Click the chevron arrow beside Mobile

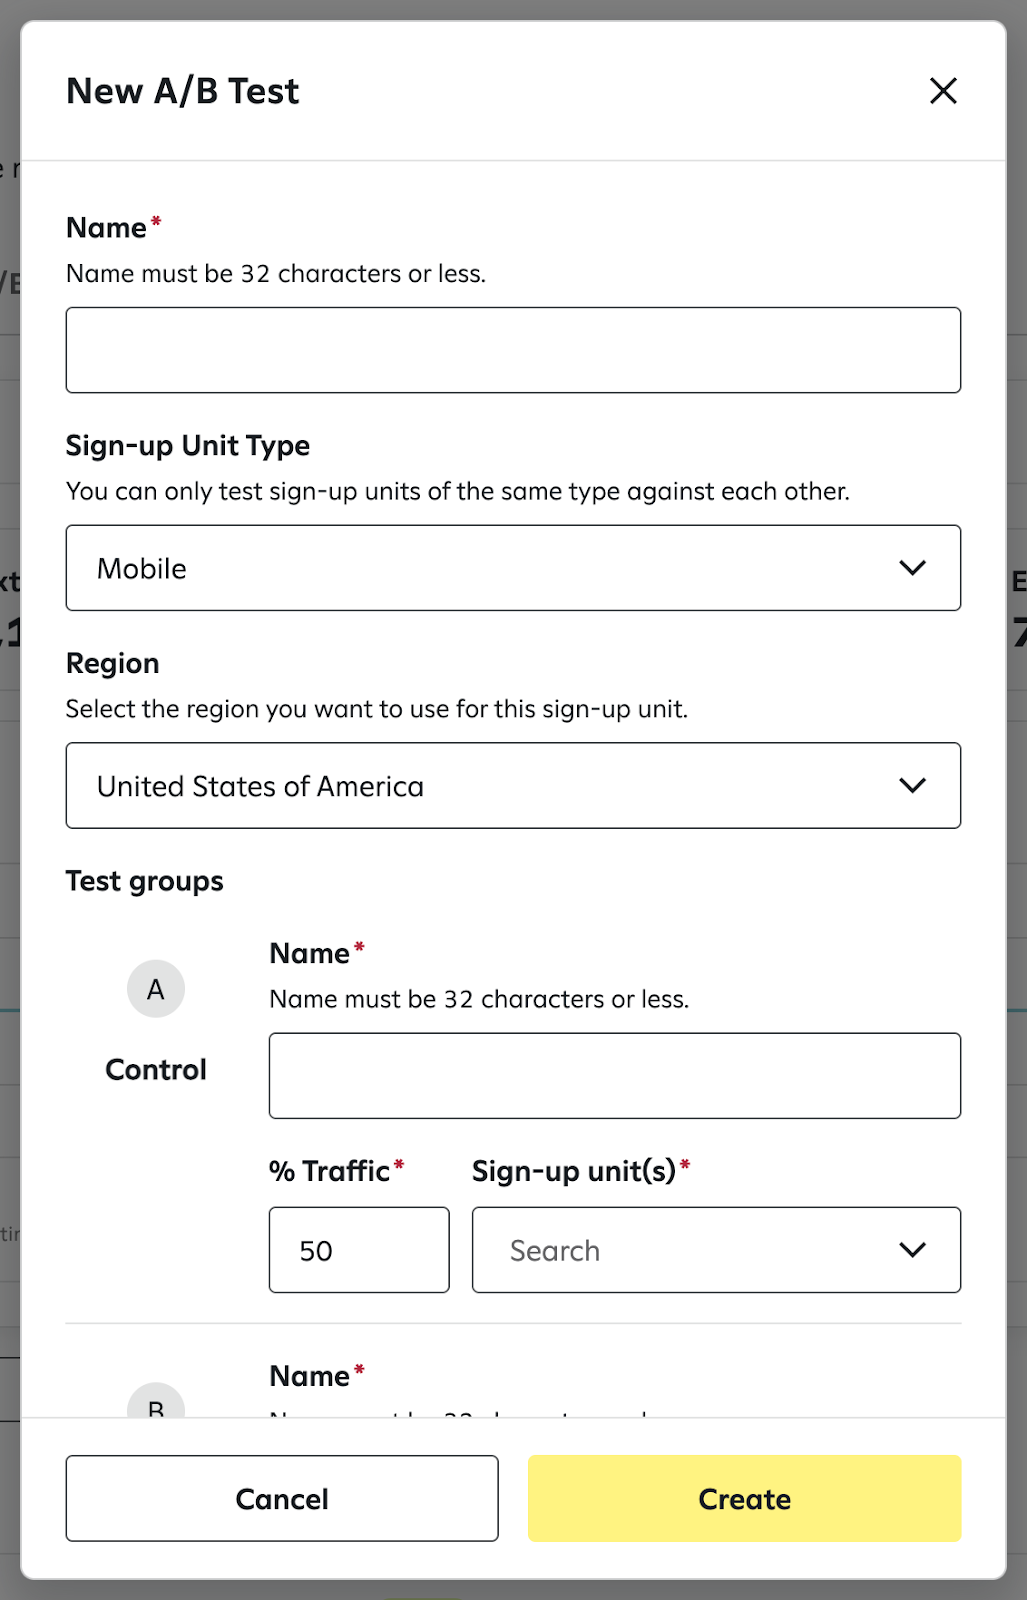[x=912, y=568]
